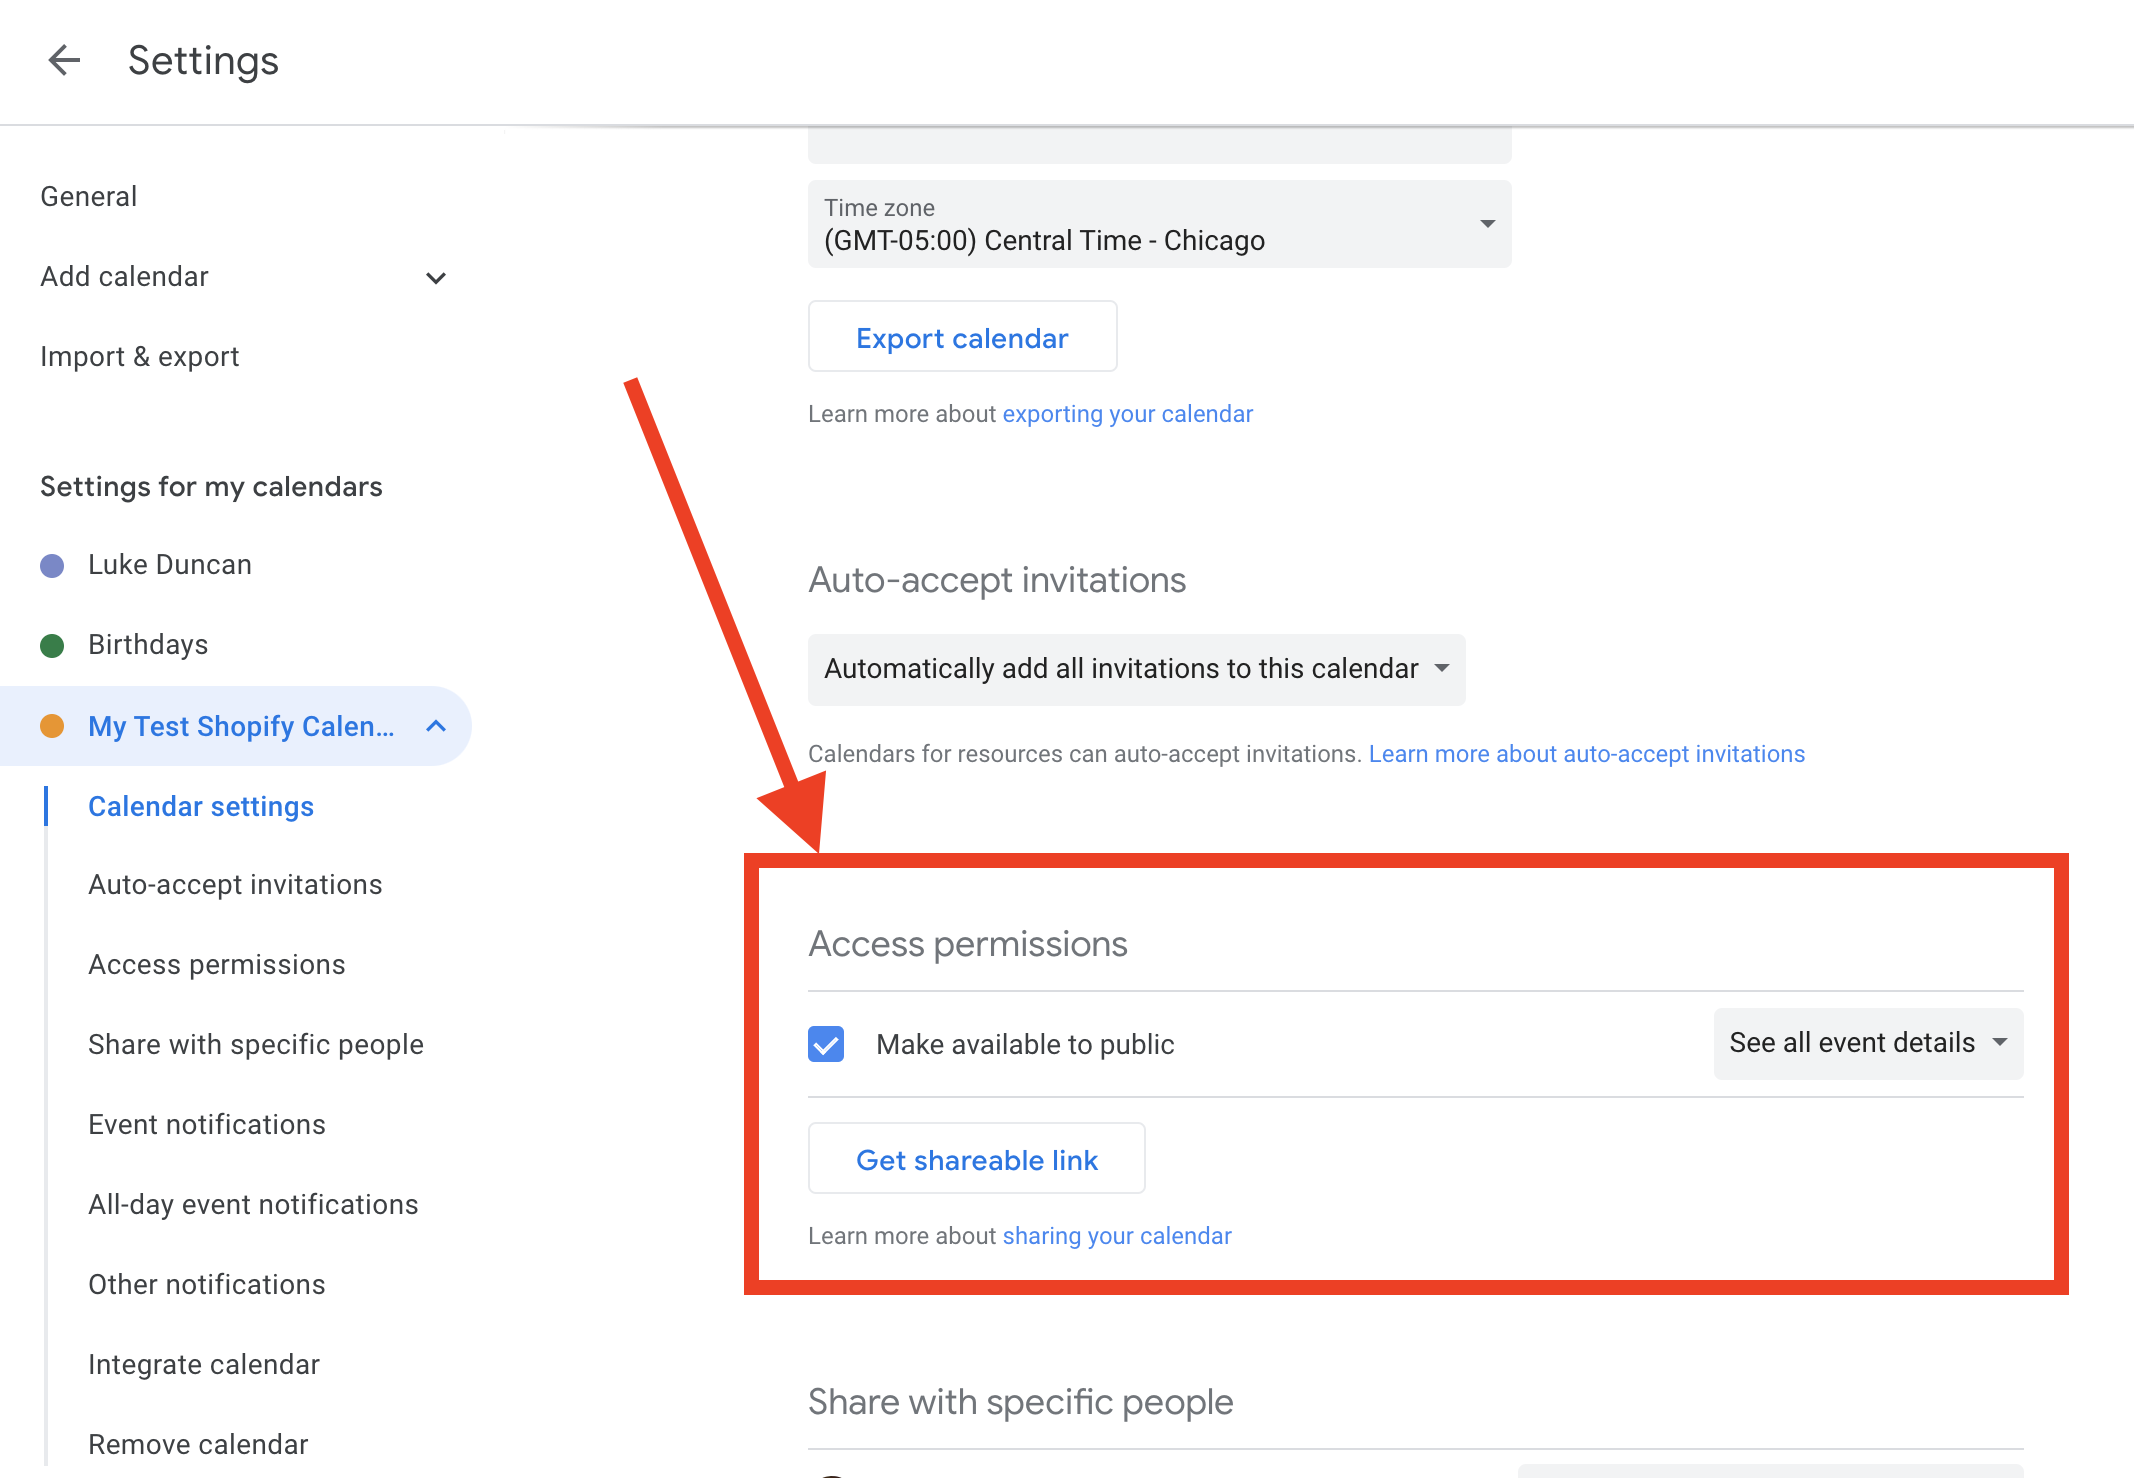This screenshot has width=2134, height=1478.
Task: Open Learn more about auto-accept invitations link
Action: click(x=1586, y=754)
